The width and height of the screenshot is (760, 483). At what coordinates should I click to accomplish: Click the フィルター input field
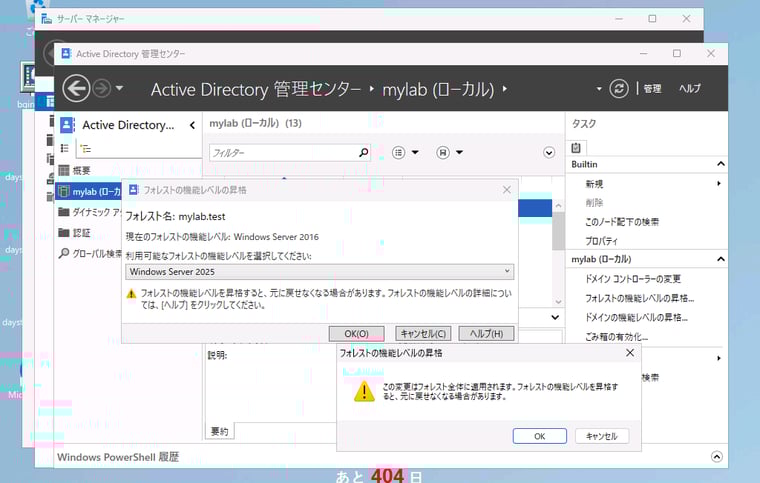pos(284,152)
